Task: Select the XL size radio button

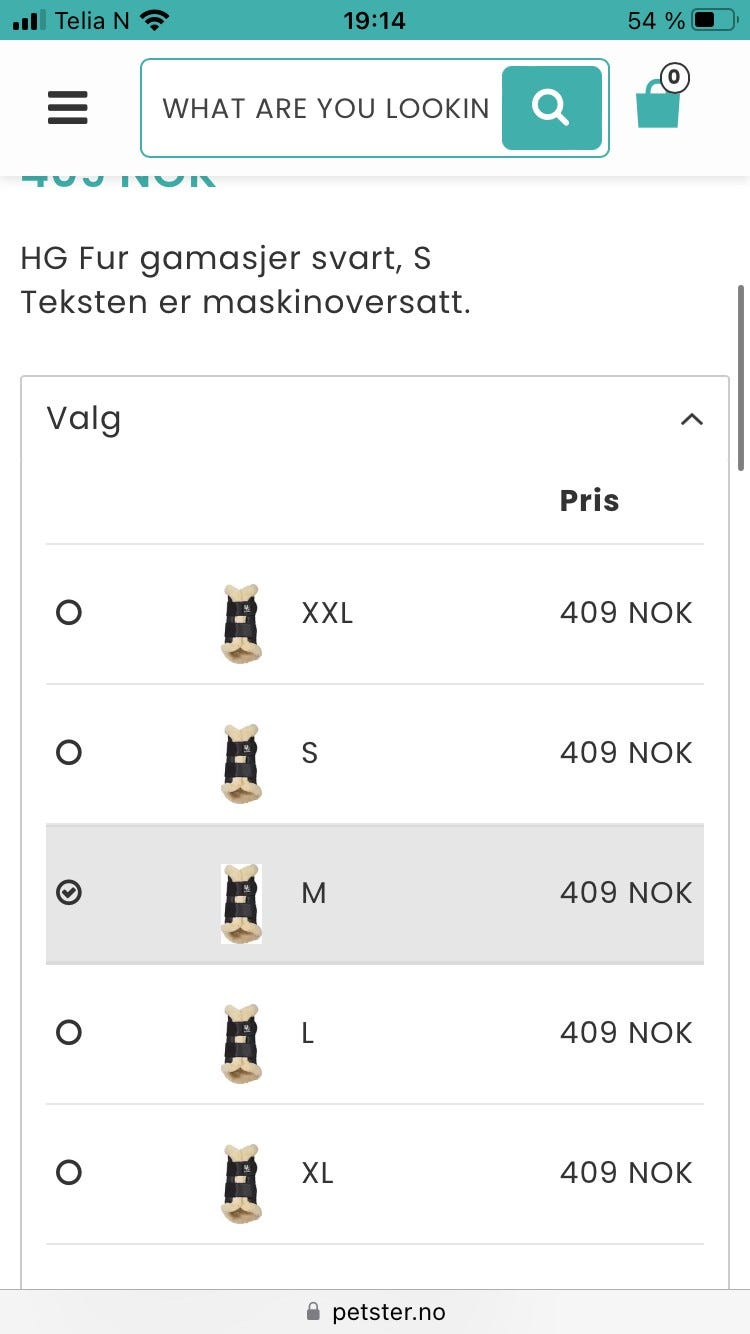Action: [69, 1172]
